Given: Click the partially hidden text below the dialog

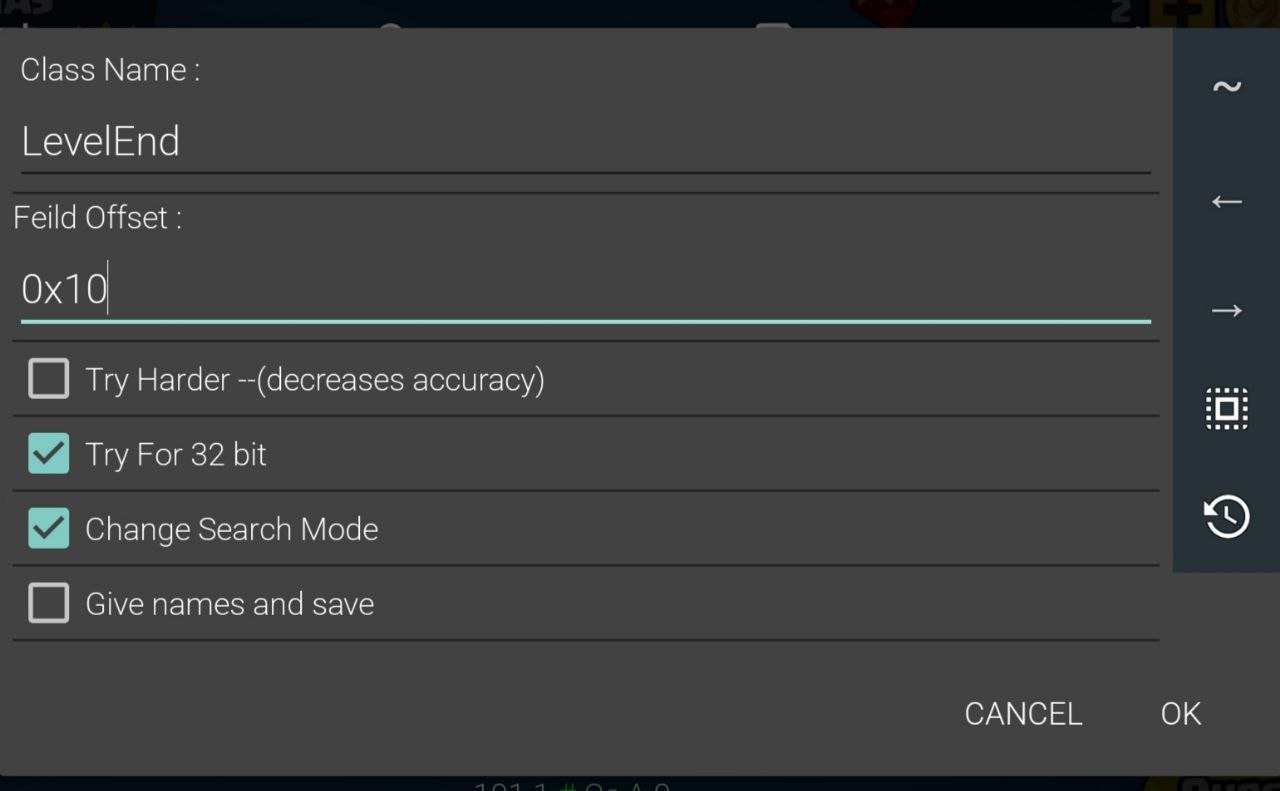Looking at the screenshot, I should pos(572,784).
